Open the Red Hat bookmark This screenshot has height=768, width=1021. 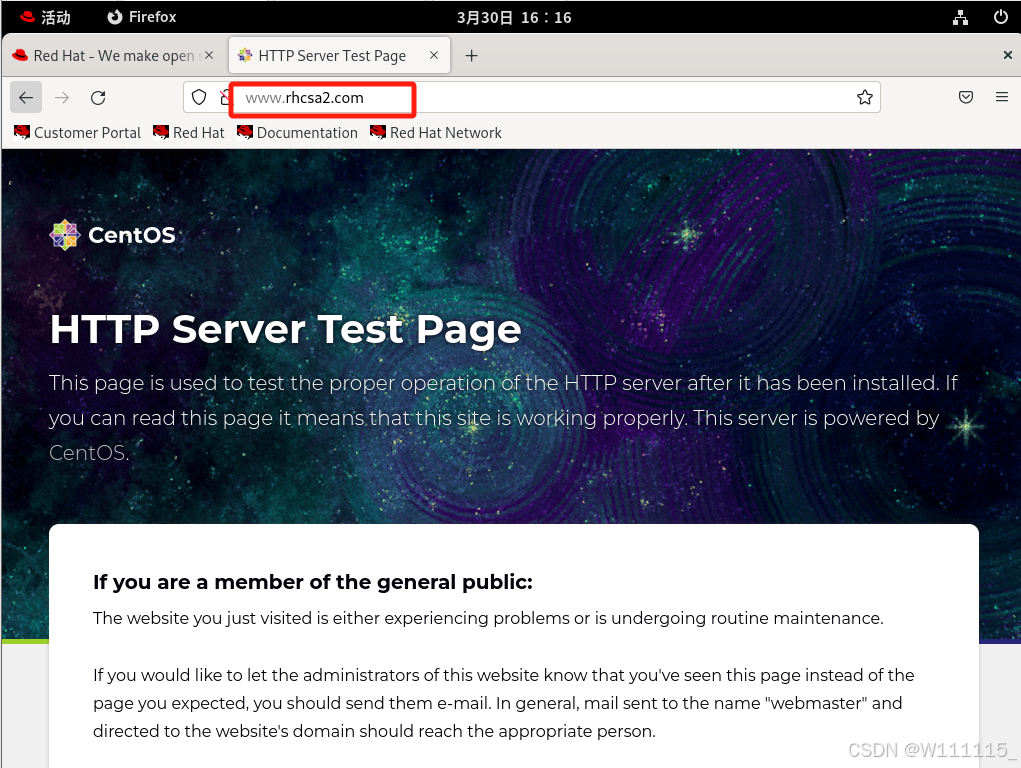coord(189,133)
